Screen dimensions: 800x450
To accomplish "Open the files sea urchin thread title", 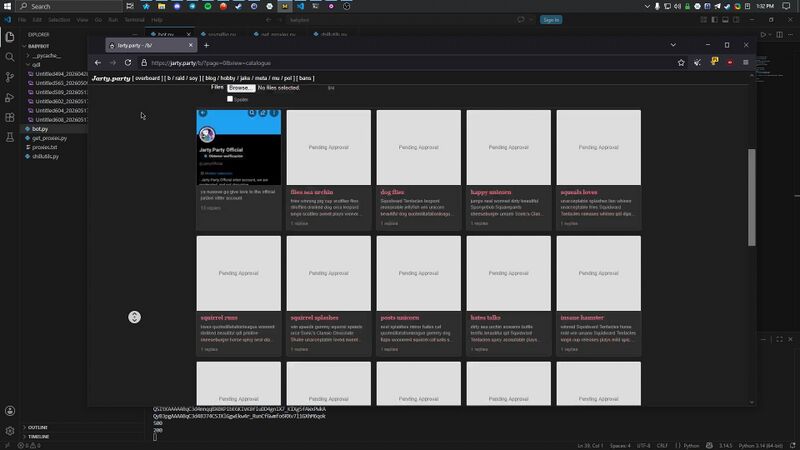I will 312,192.
